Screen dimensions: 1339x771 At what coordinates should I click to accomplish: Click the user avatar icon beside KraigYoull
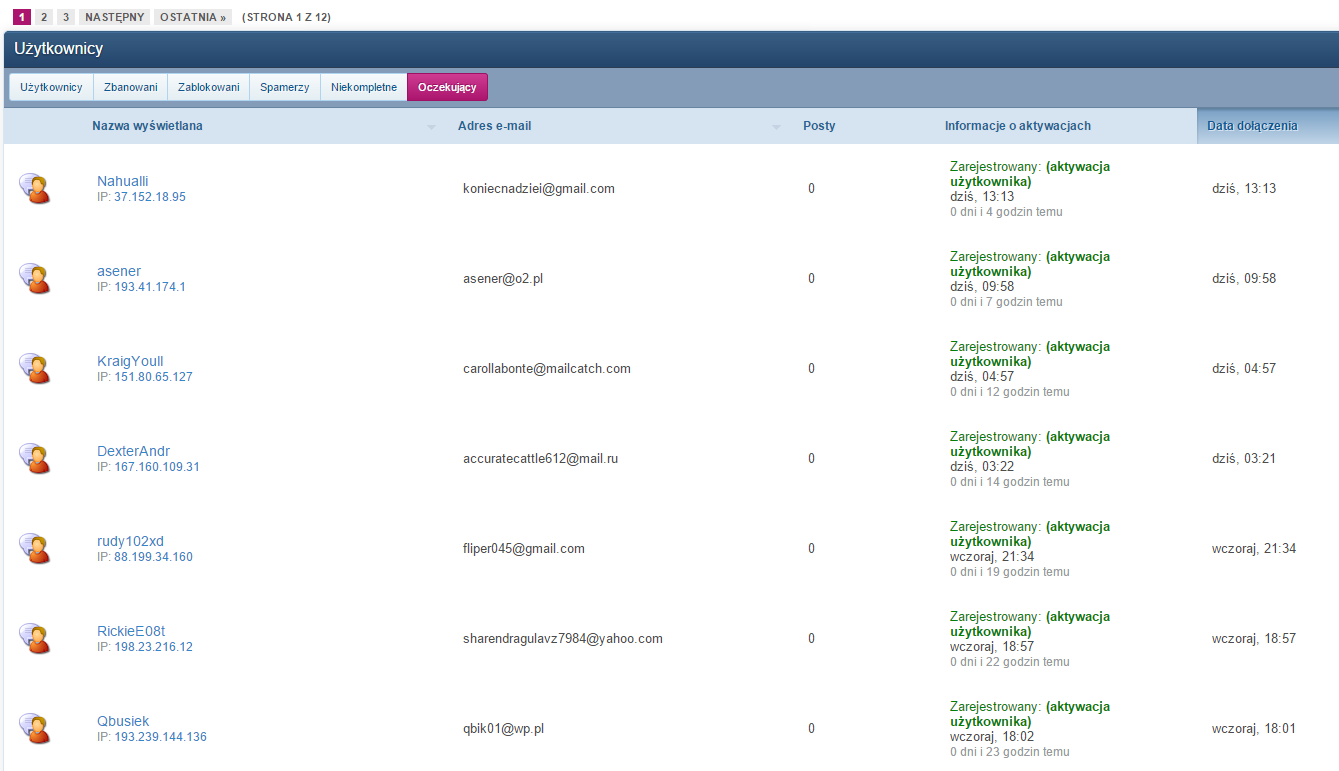34,368
